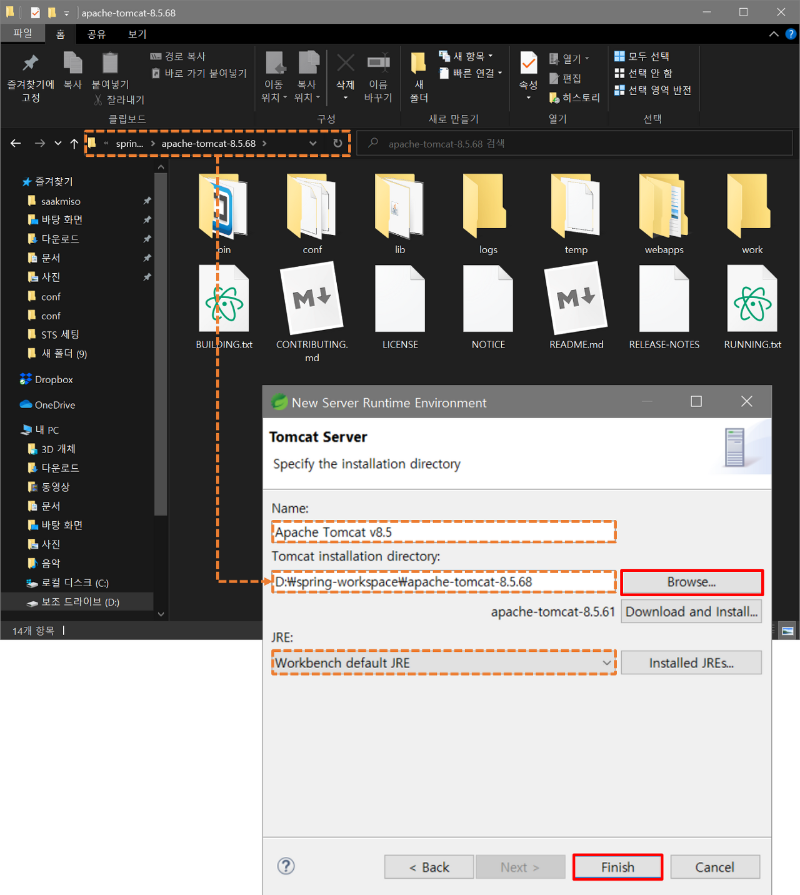Click the dialog help question-mark icon
Viewport: 800px width, 895px height.
286,866
